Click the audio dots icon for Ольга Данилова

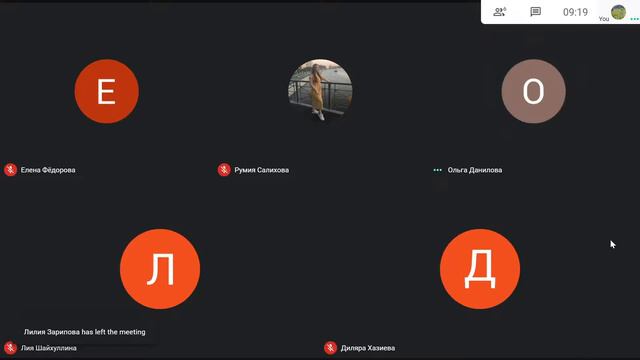click(x=438, y=170)
